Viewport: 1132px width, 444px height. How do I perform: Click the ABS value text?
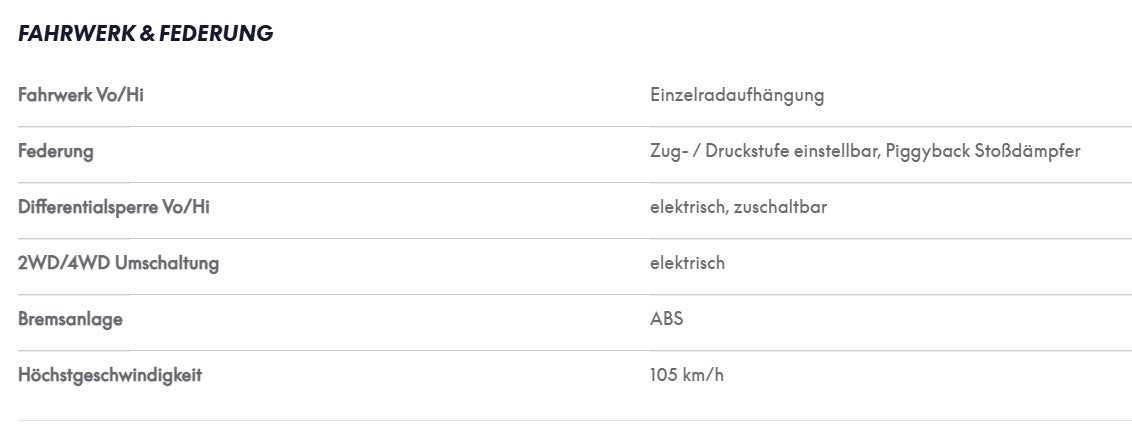point(666,318)
